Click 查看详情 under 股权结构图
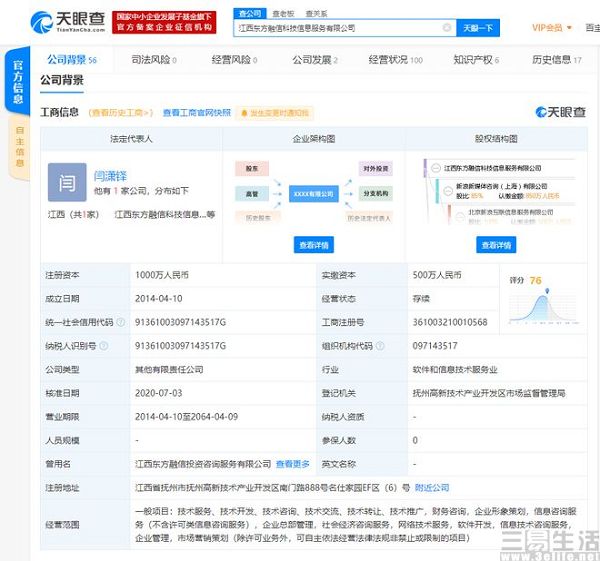Image resolution: width=600 pixels, height=561 pixels. coord(496,245)
